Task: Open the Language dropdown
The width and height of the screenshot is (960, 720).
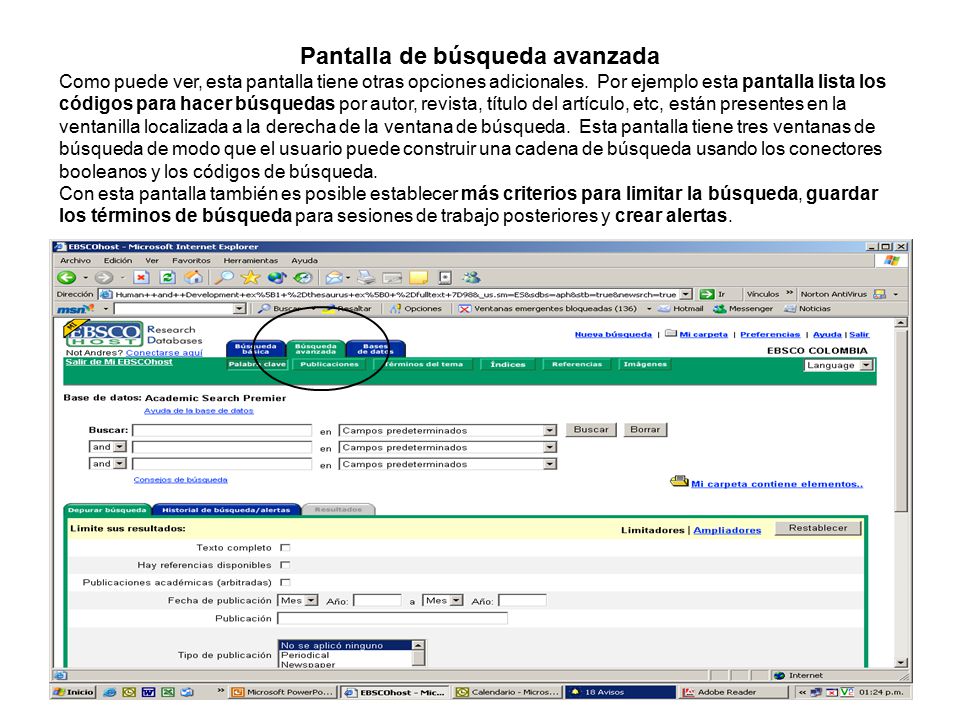Action: click(839, 365)
